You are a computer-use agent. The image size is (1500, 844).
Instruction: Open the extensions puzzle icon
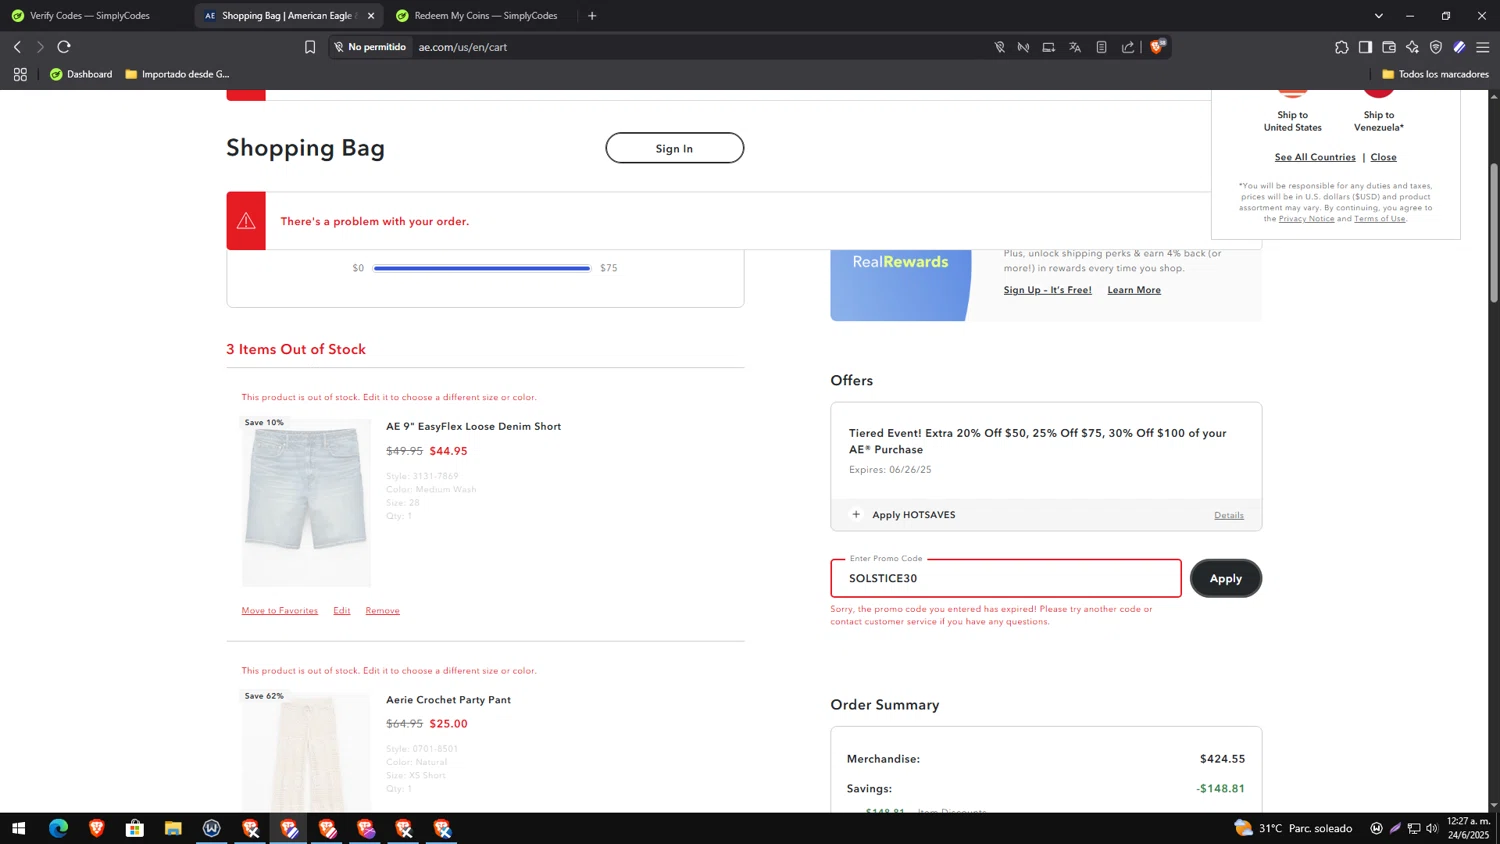coord(1341,47)
